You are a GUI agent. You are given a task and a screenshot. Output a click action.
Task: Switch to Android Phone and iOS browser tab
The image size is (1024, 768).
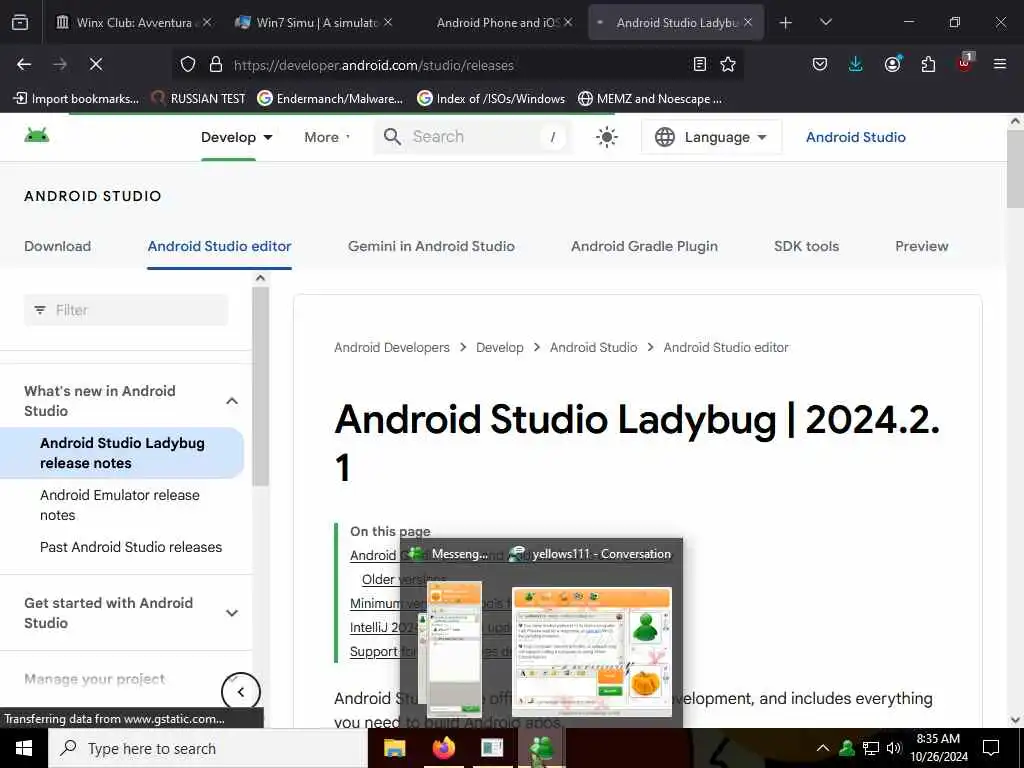click(496, 22)
